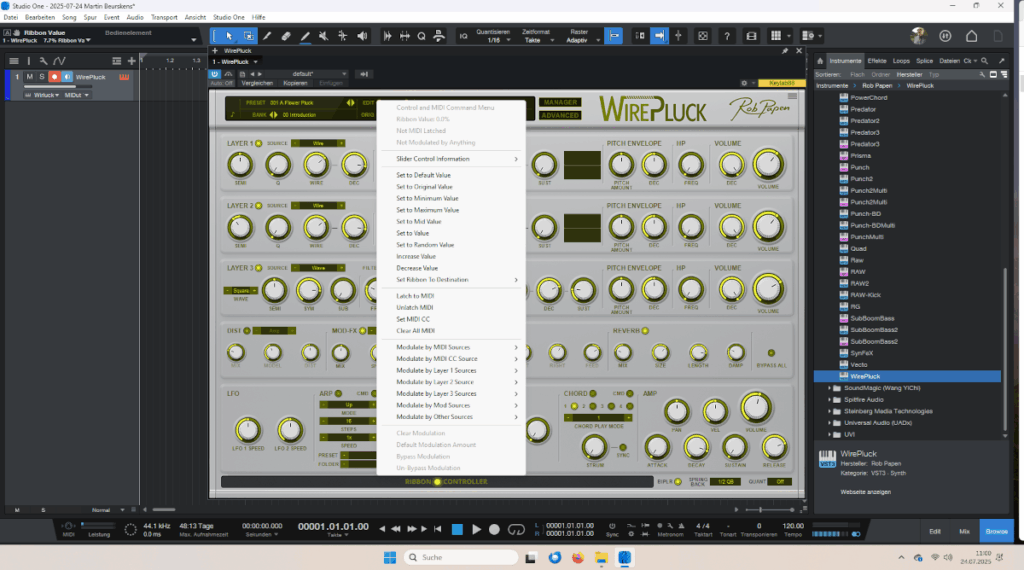The width and height of the screenshot is (1024, 570).
Task: Switch to the Loops browser tab
Action: [x=901, y=61]
